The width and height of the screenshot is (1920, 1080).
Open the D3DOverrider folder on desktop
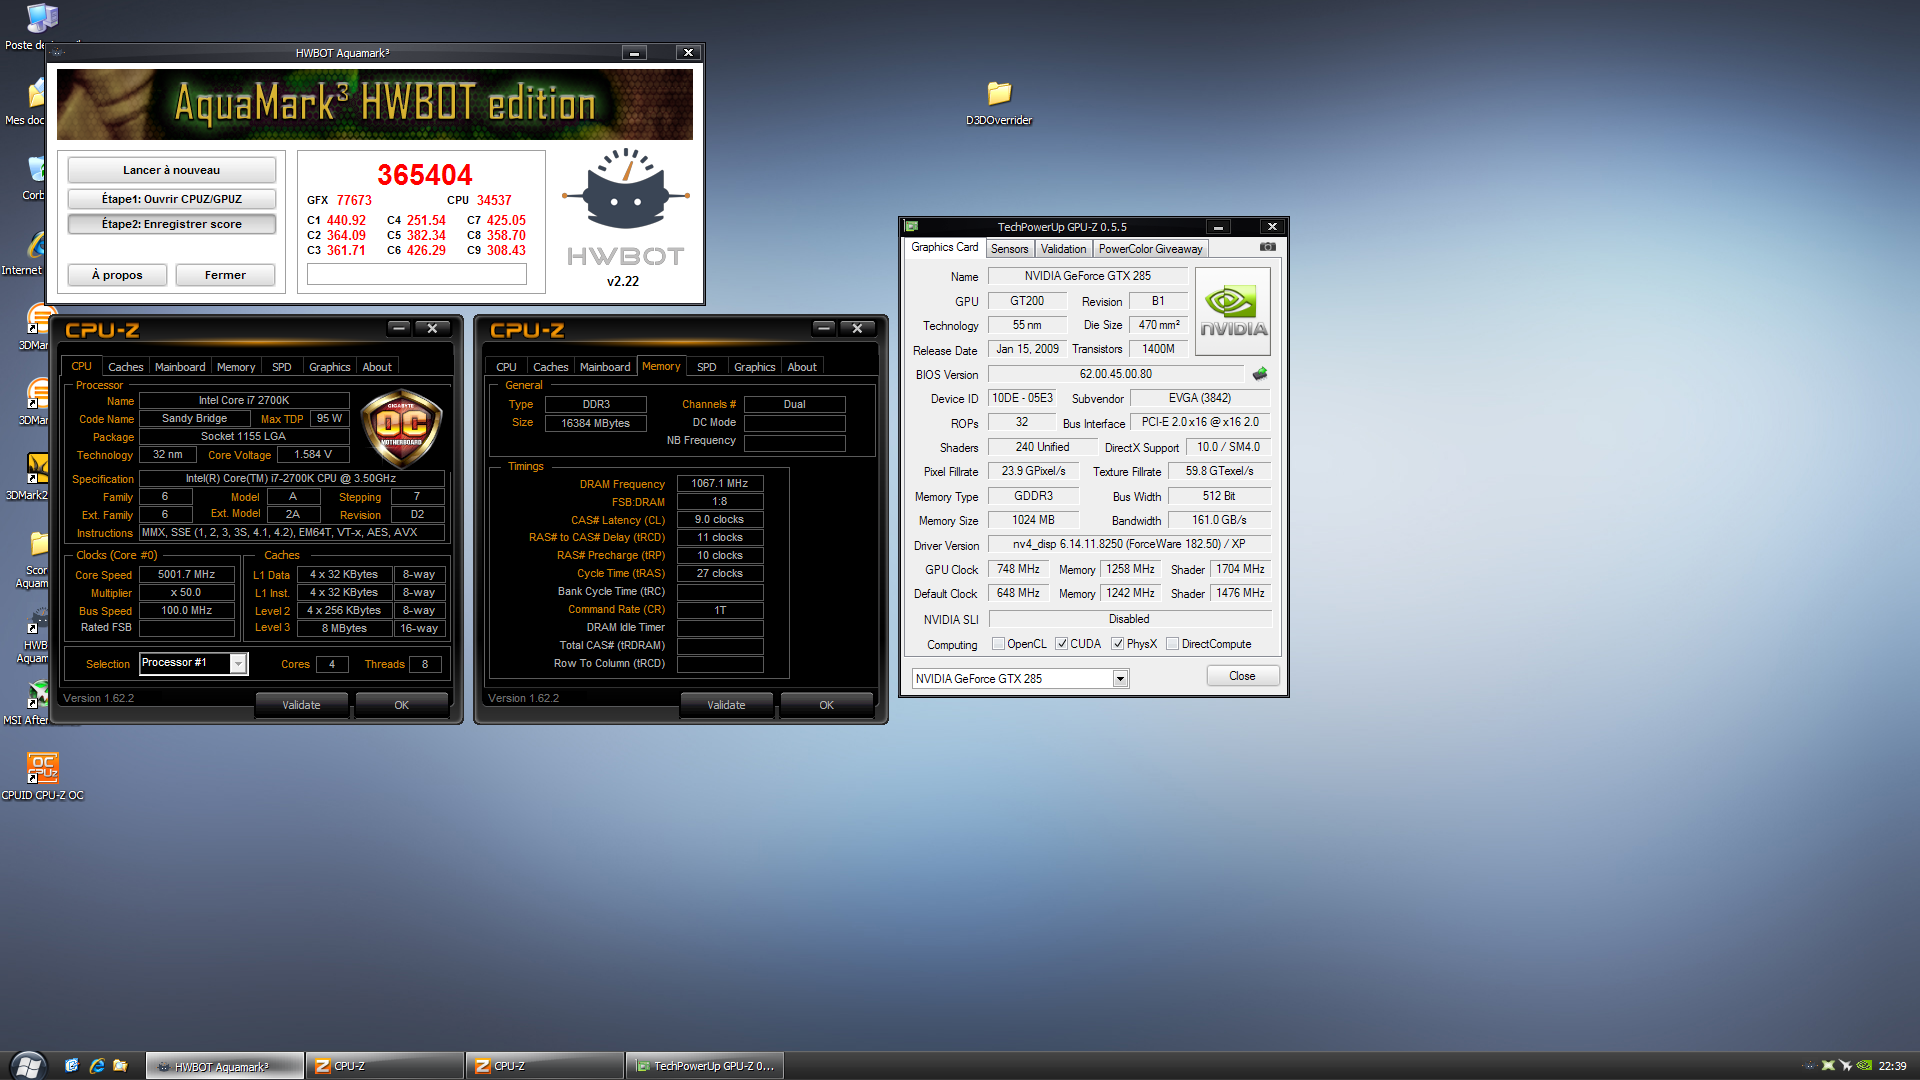999,102
